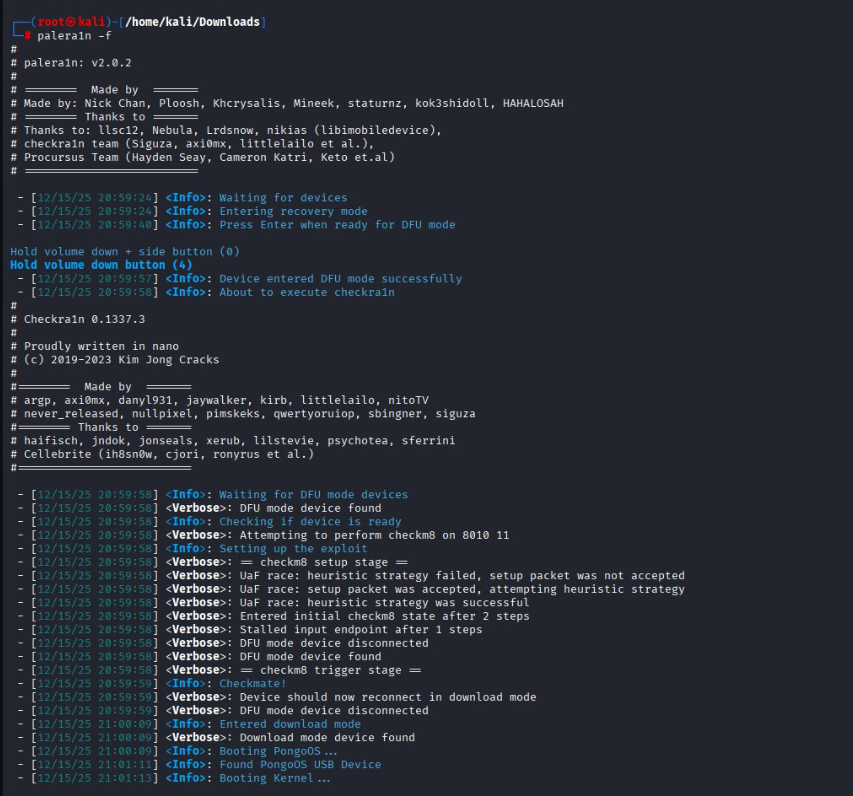
Task: Select the "Entering recovery mode" message
Action: click(293, 211)
